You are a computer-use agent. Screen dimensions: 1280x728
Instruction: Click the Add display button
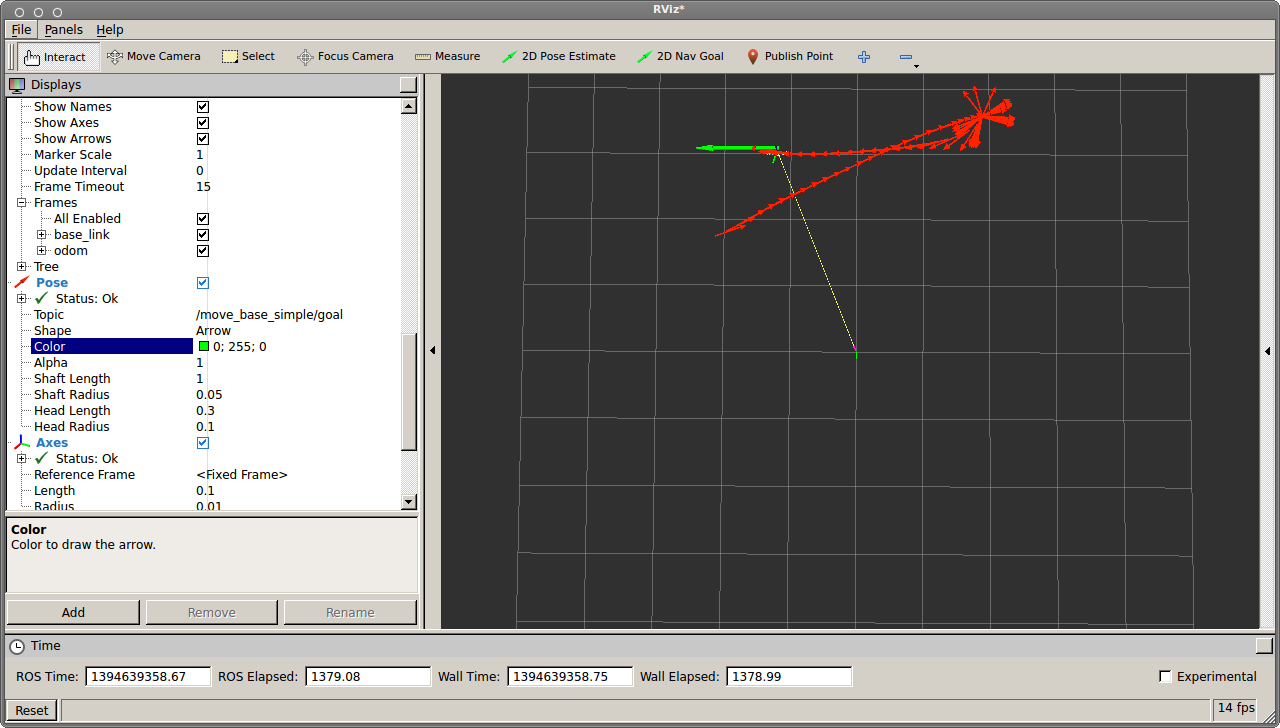(x=73, y=612)
